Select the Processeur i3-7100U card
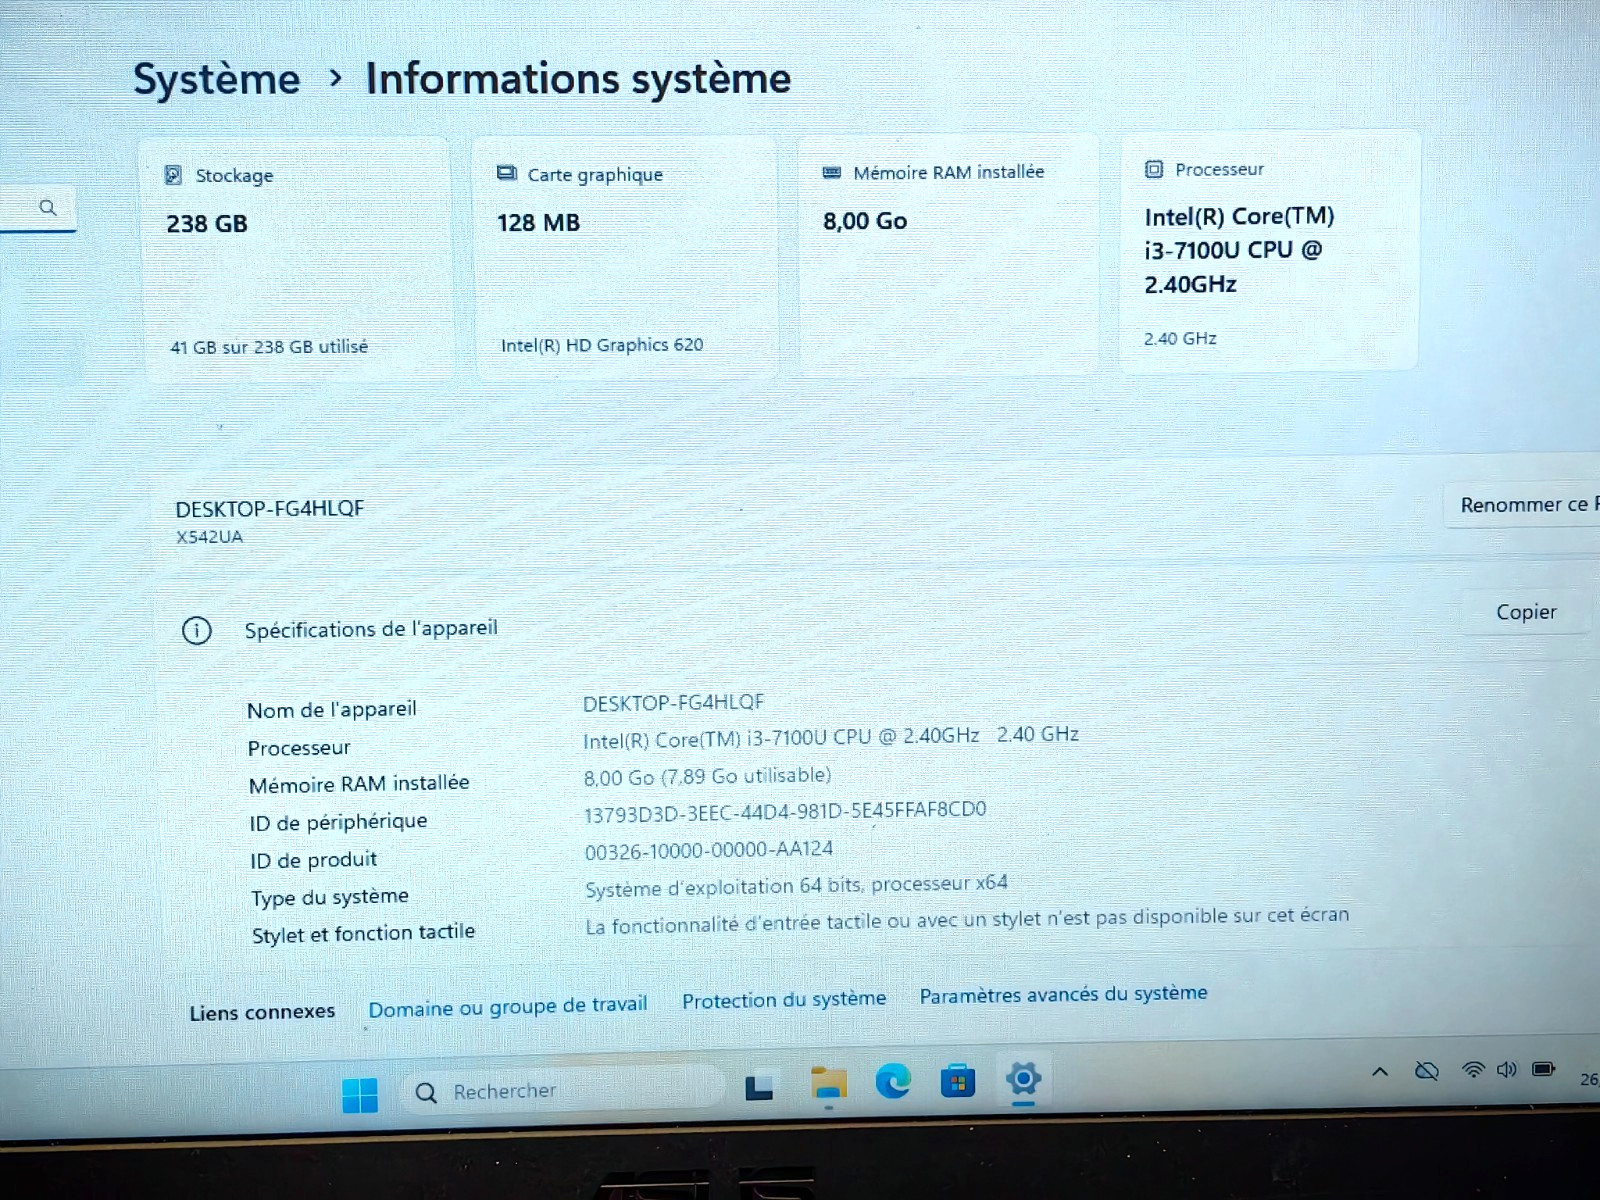The image size is (1600, 1200). (1269, 251)
